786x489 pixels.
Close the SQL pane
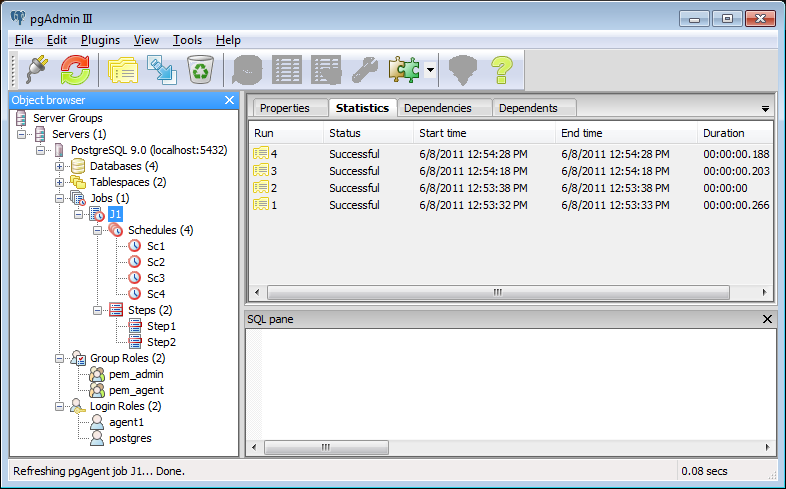[x=767, y=319]
